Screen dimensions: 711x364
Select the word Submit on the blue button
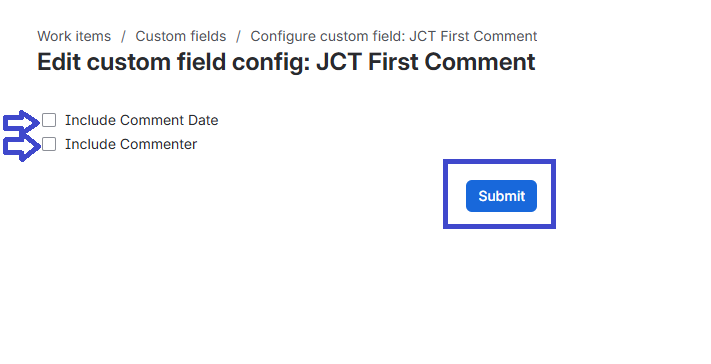pyautogui.click(x=502, y=196)
